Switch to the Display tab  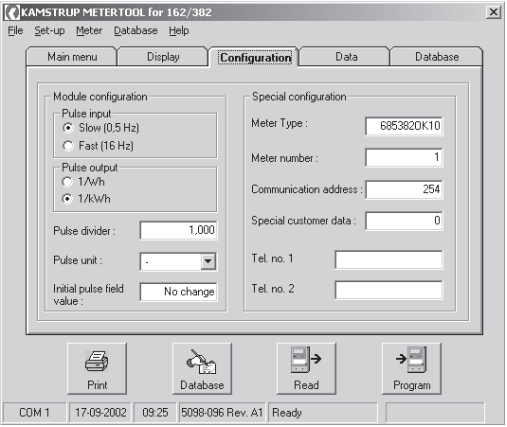pyautogui.click(x=163, y=57)
